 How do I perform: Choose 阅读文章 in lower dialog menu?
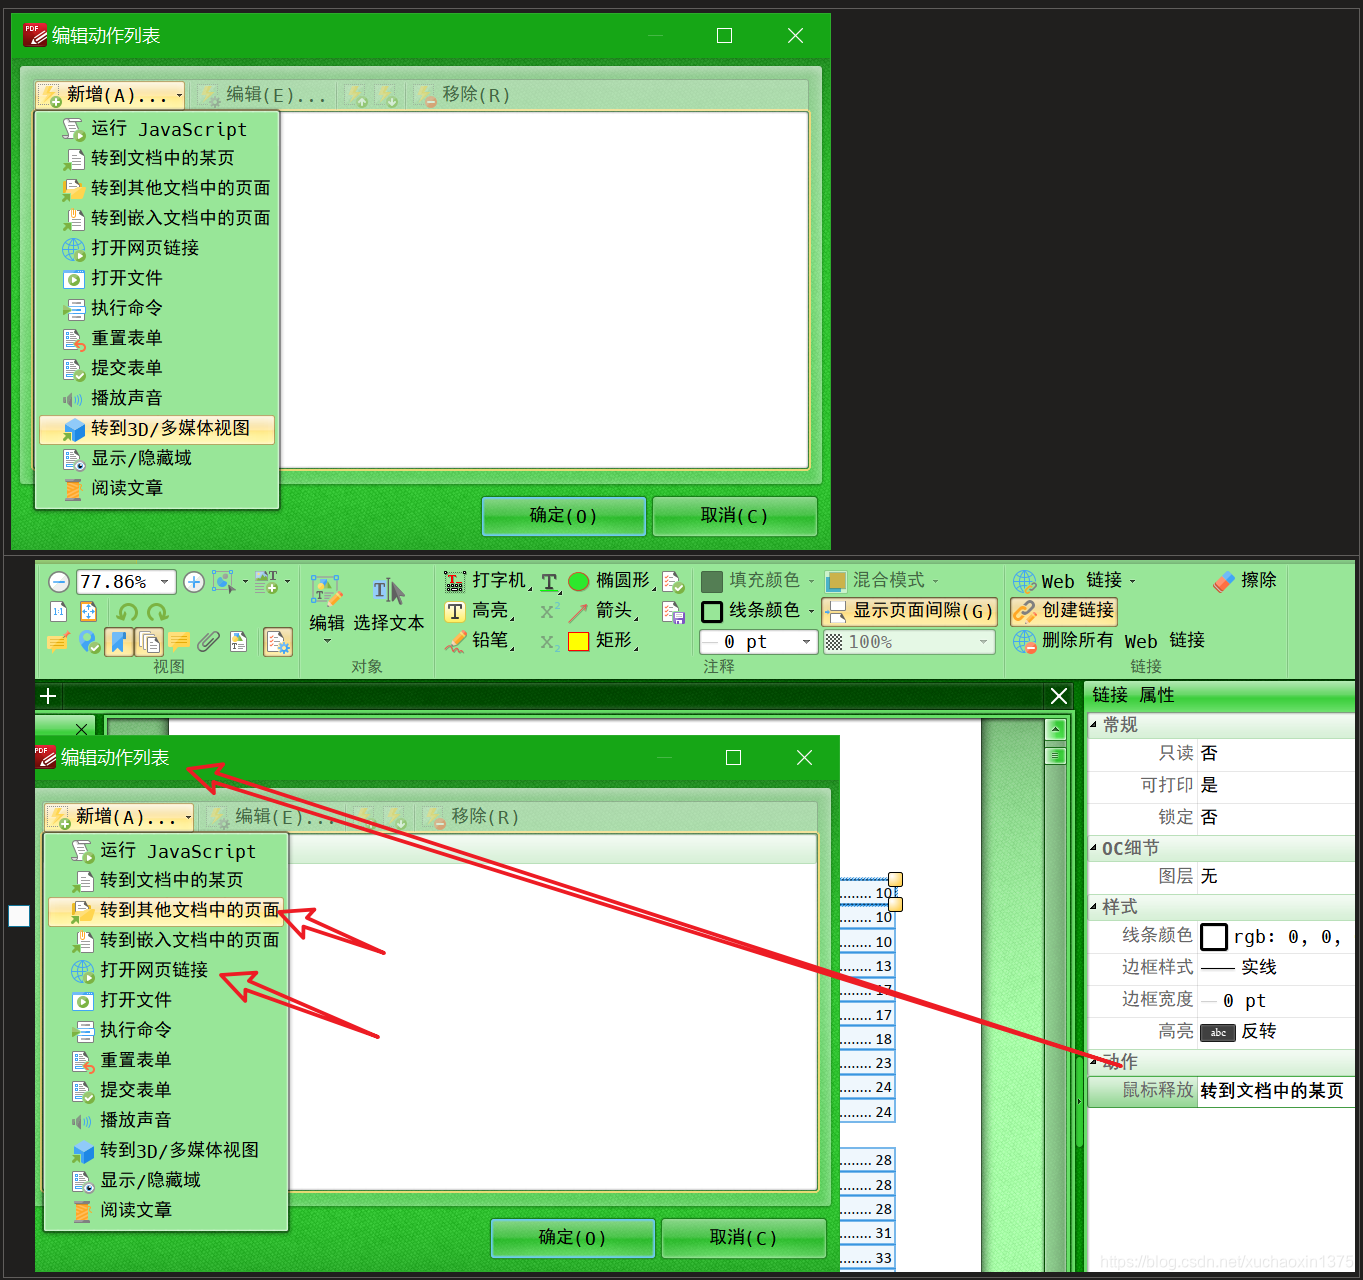[166, 1211]
